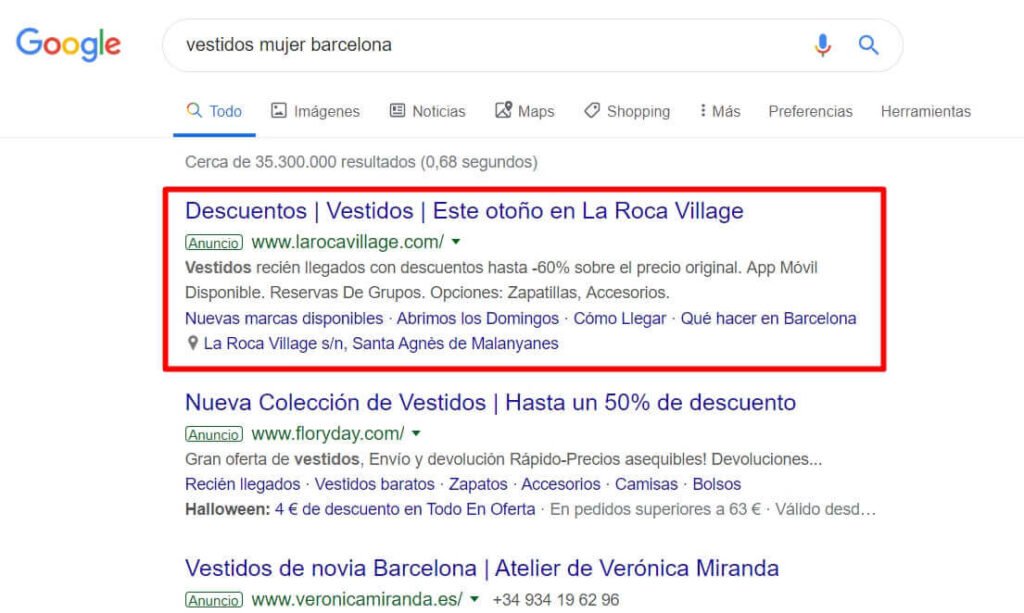The image size is (1024, 613).
Task: Click the www.larocavillage.com/ URL
Action: 347,242
